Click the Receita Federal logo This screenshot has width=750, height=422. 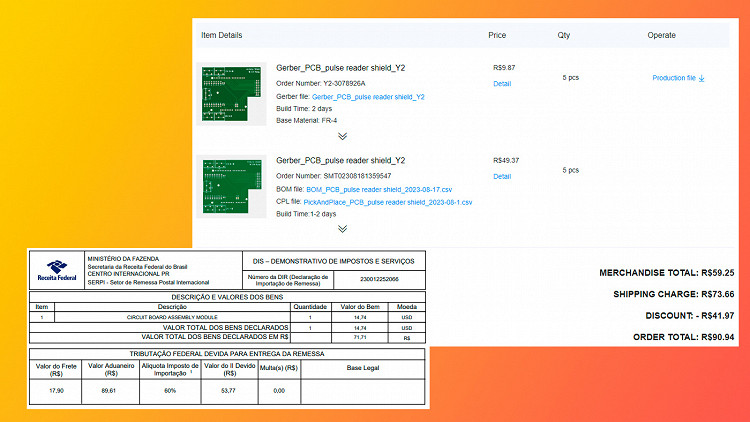pyautogui.click(x=57, y=270)
